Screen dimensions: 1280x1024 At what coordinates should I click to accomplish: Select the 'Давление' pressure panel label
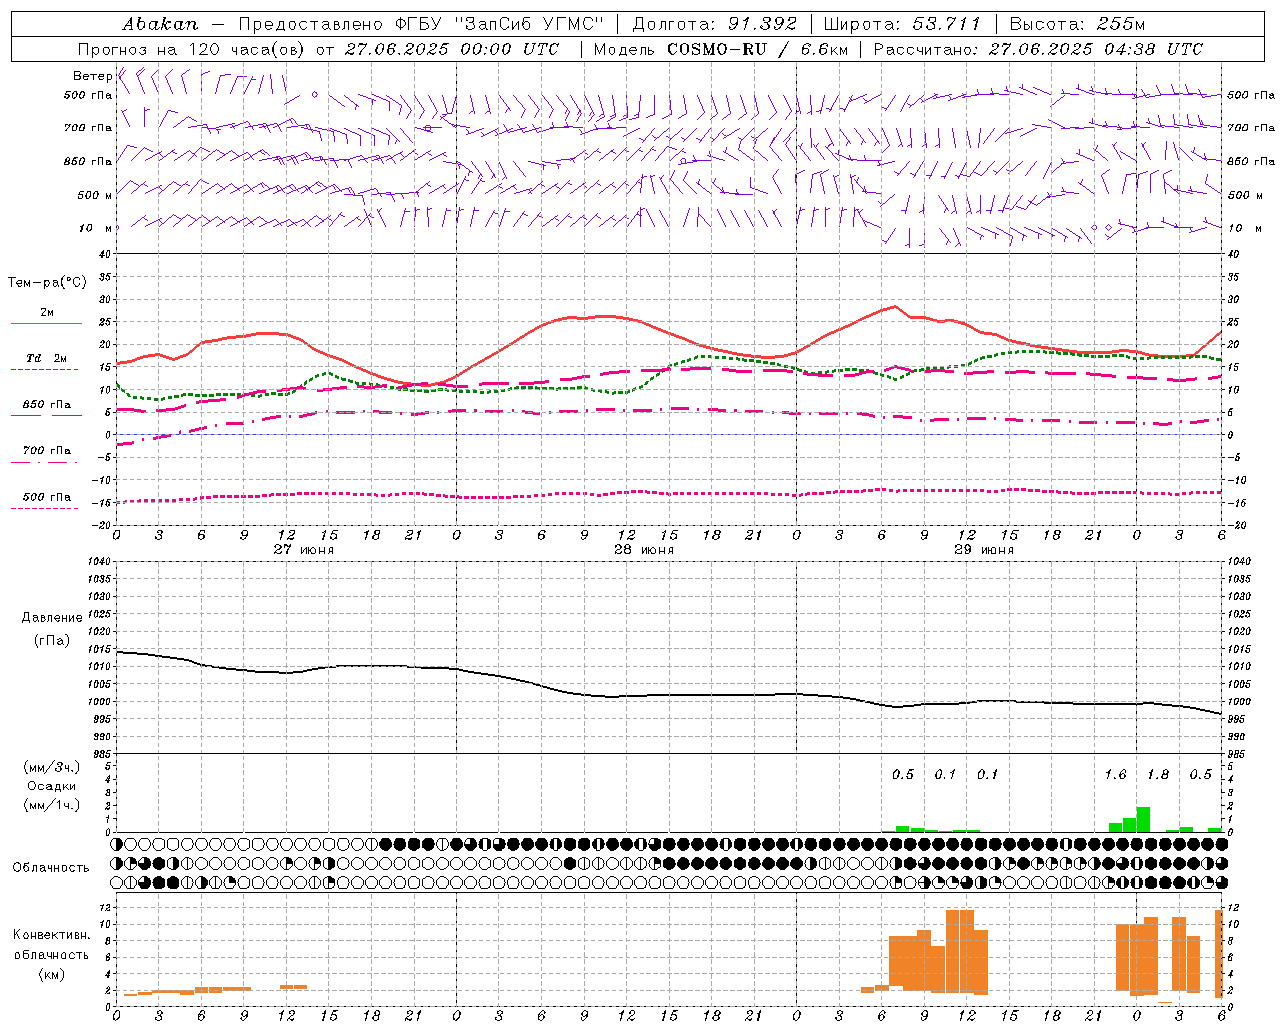pos(52,618)
